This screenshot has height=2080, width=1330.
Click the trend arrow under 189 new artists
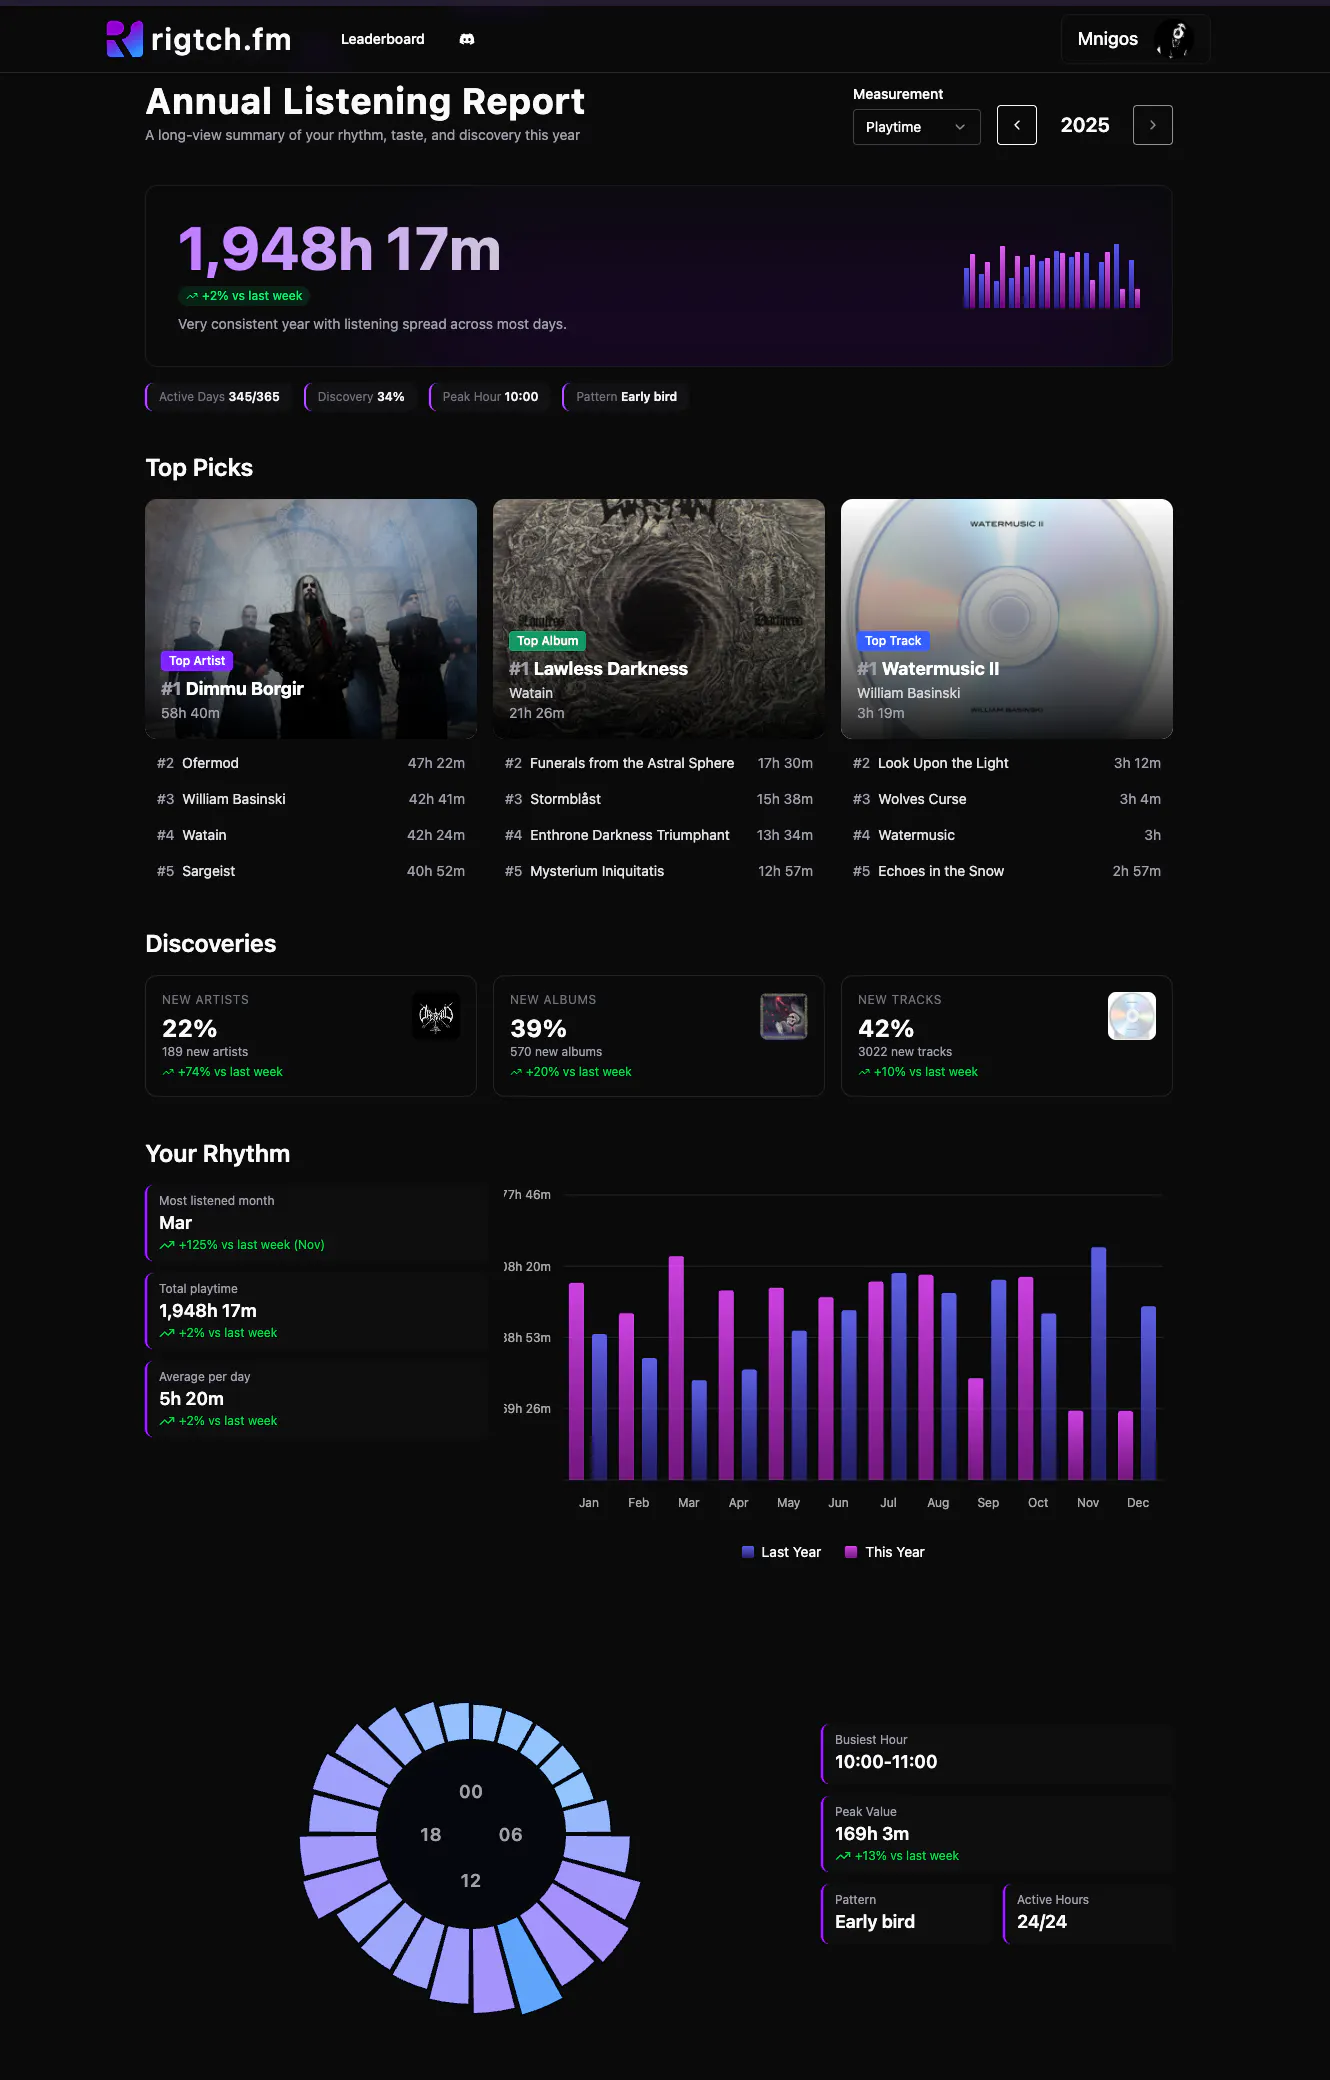click(168, 1072)
